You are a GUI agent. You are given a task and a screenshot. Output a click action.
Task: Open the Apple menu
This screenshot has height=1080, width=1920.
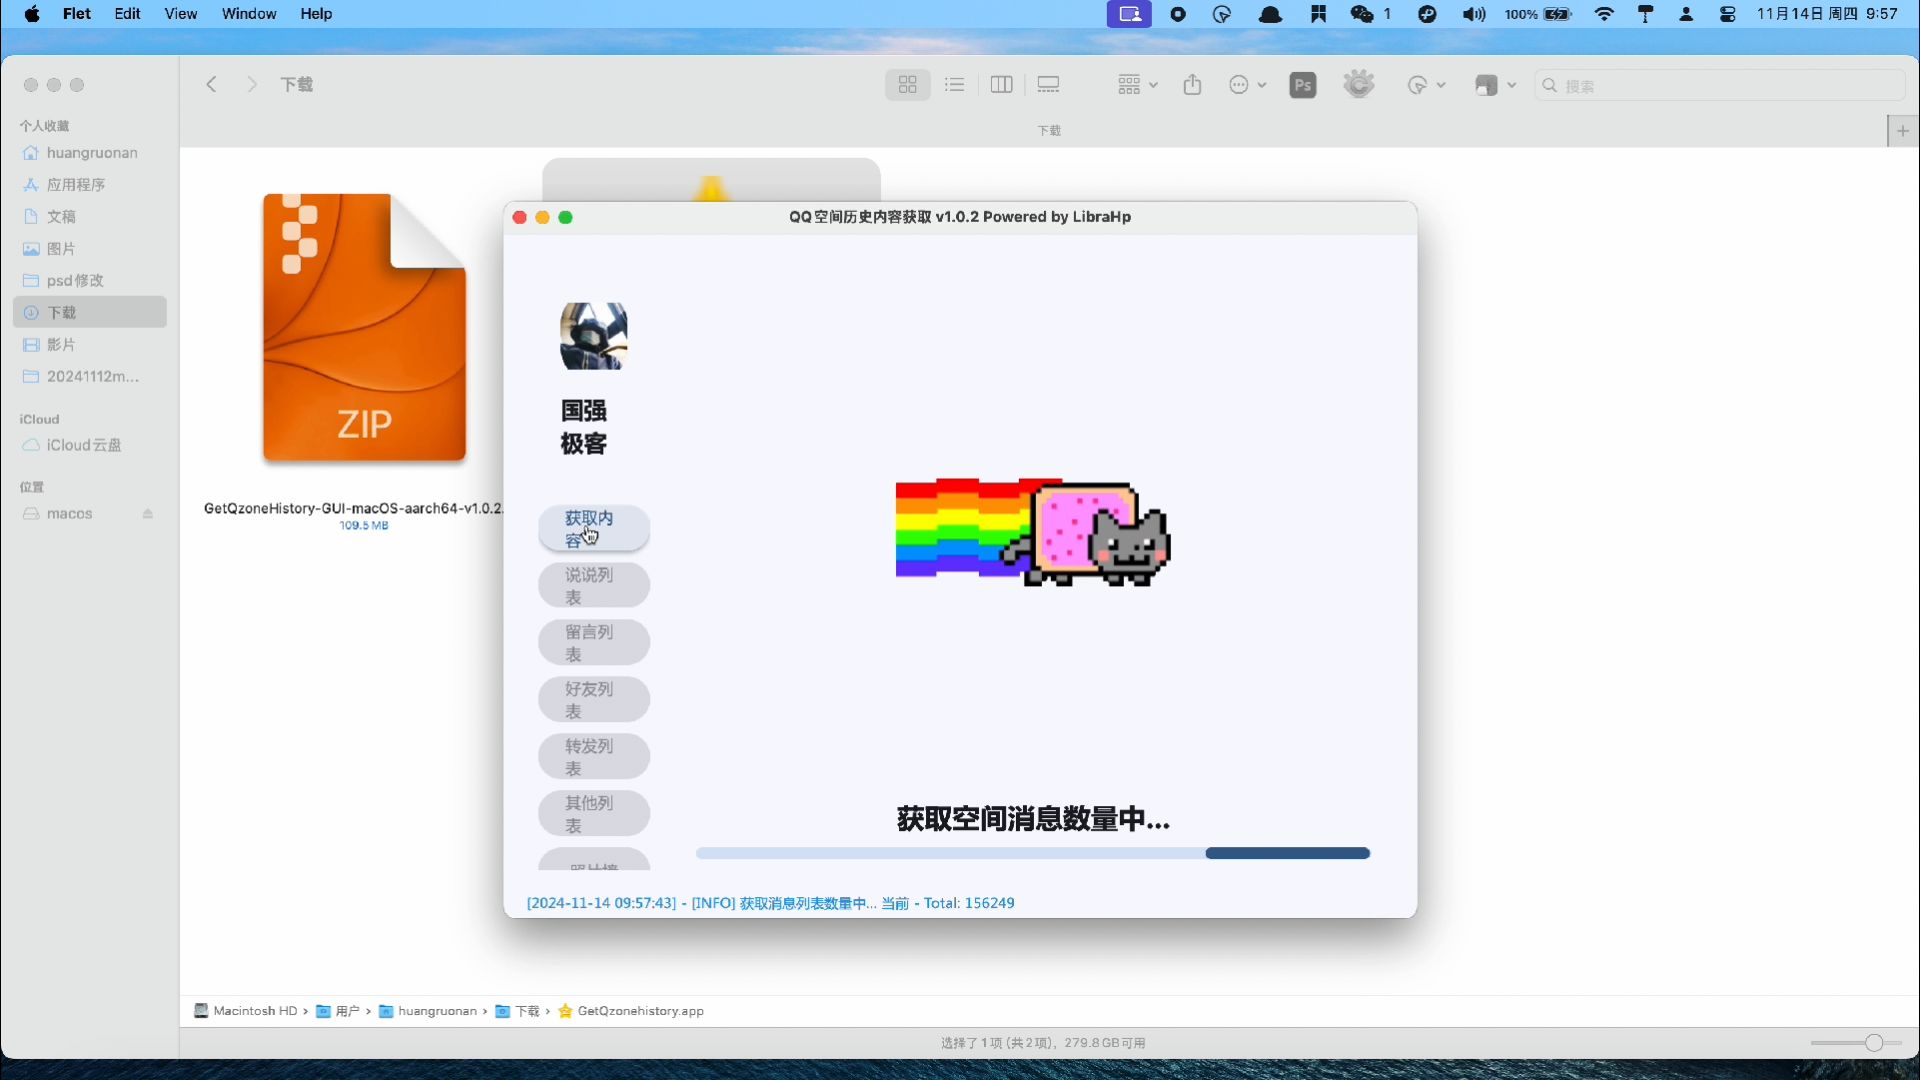click(32, 14)
